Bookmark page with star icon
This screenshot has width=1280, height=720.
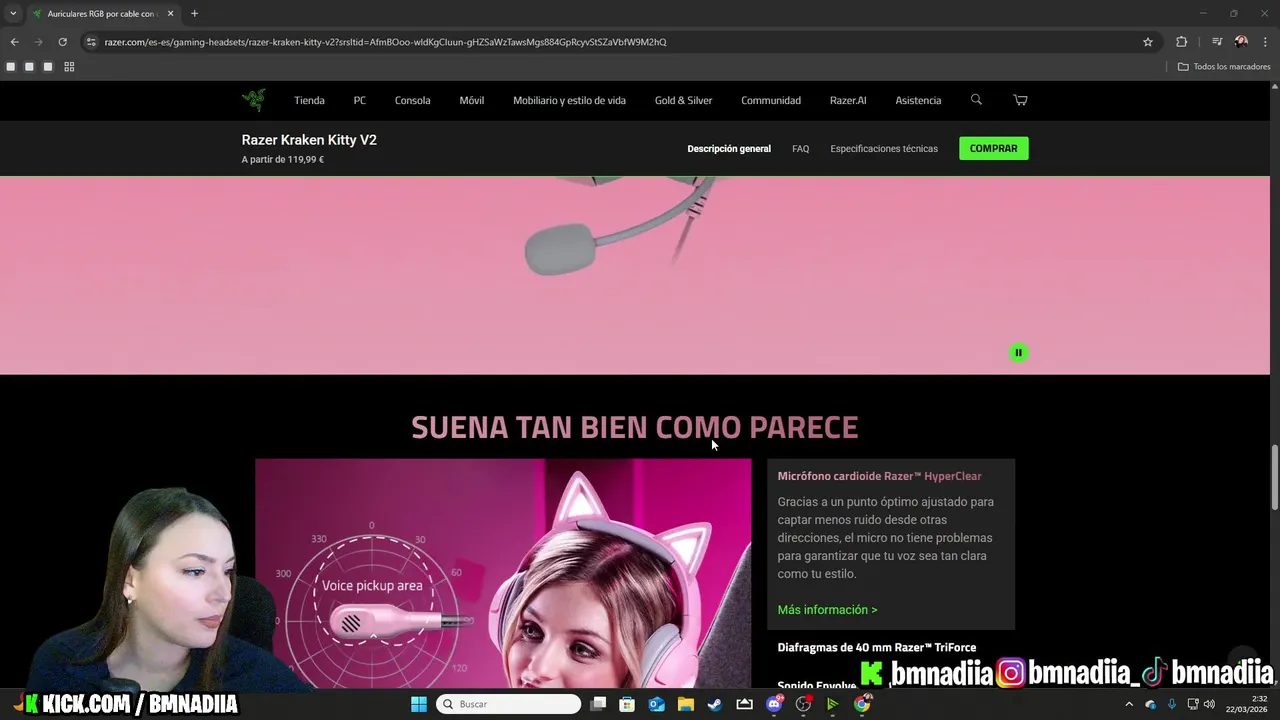1148,42
